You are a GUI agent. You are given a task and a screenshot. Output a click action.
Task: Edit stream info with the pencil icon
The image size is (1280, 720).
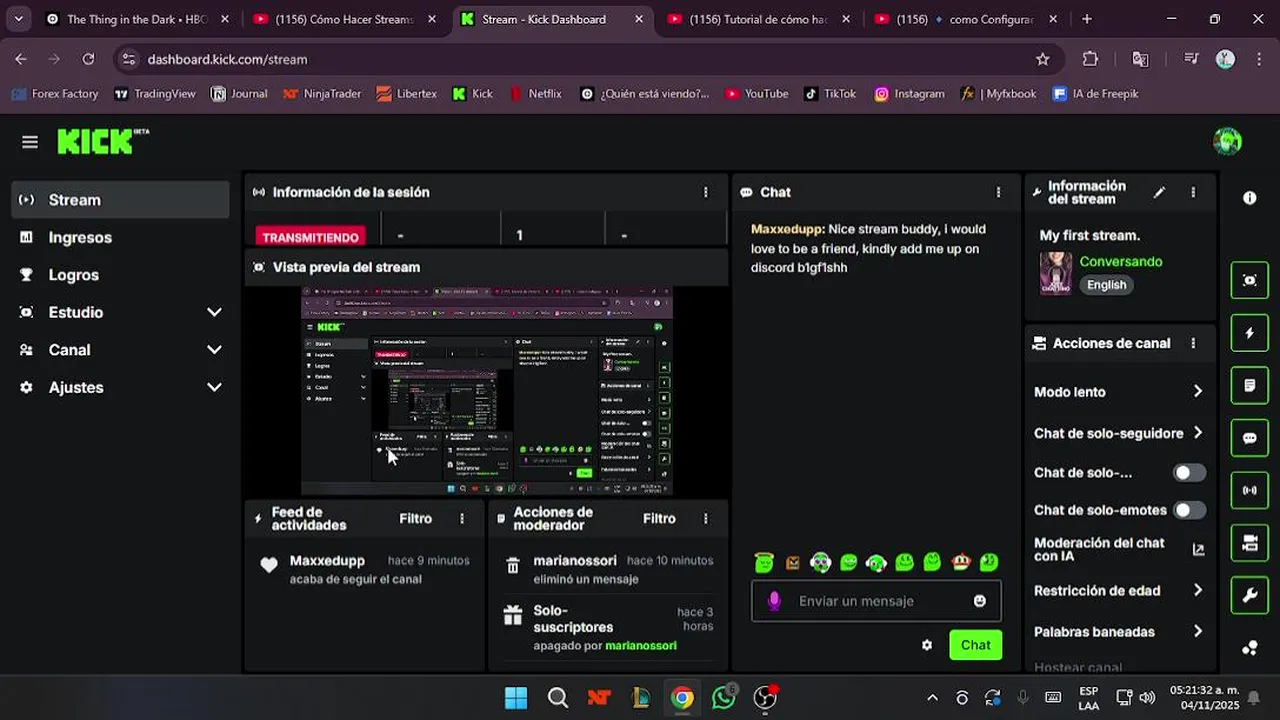(x=1159, y=192)
